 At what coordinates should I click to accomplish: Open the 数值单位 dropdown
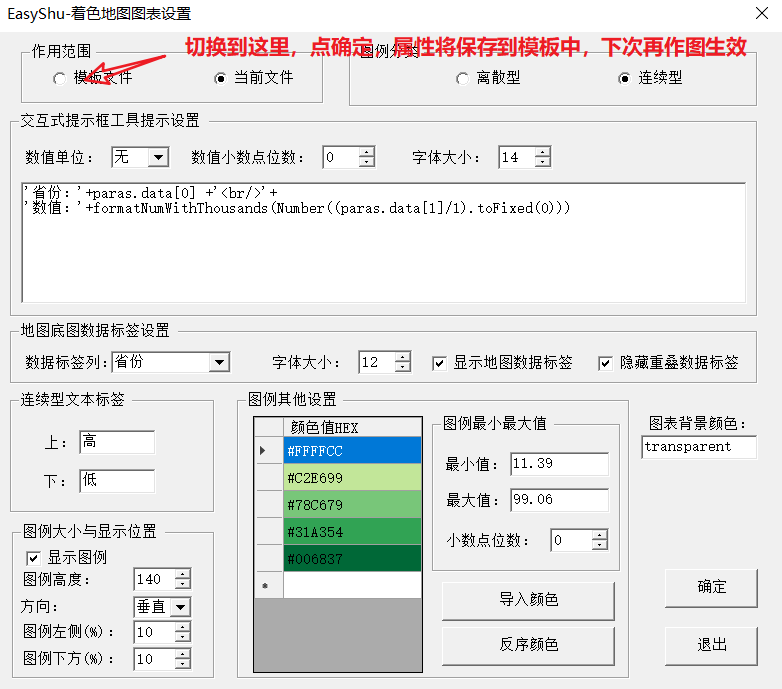158,158
